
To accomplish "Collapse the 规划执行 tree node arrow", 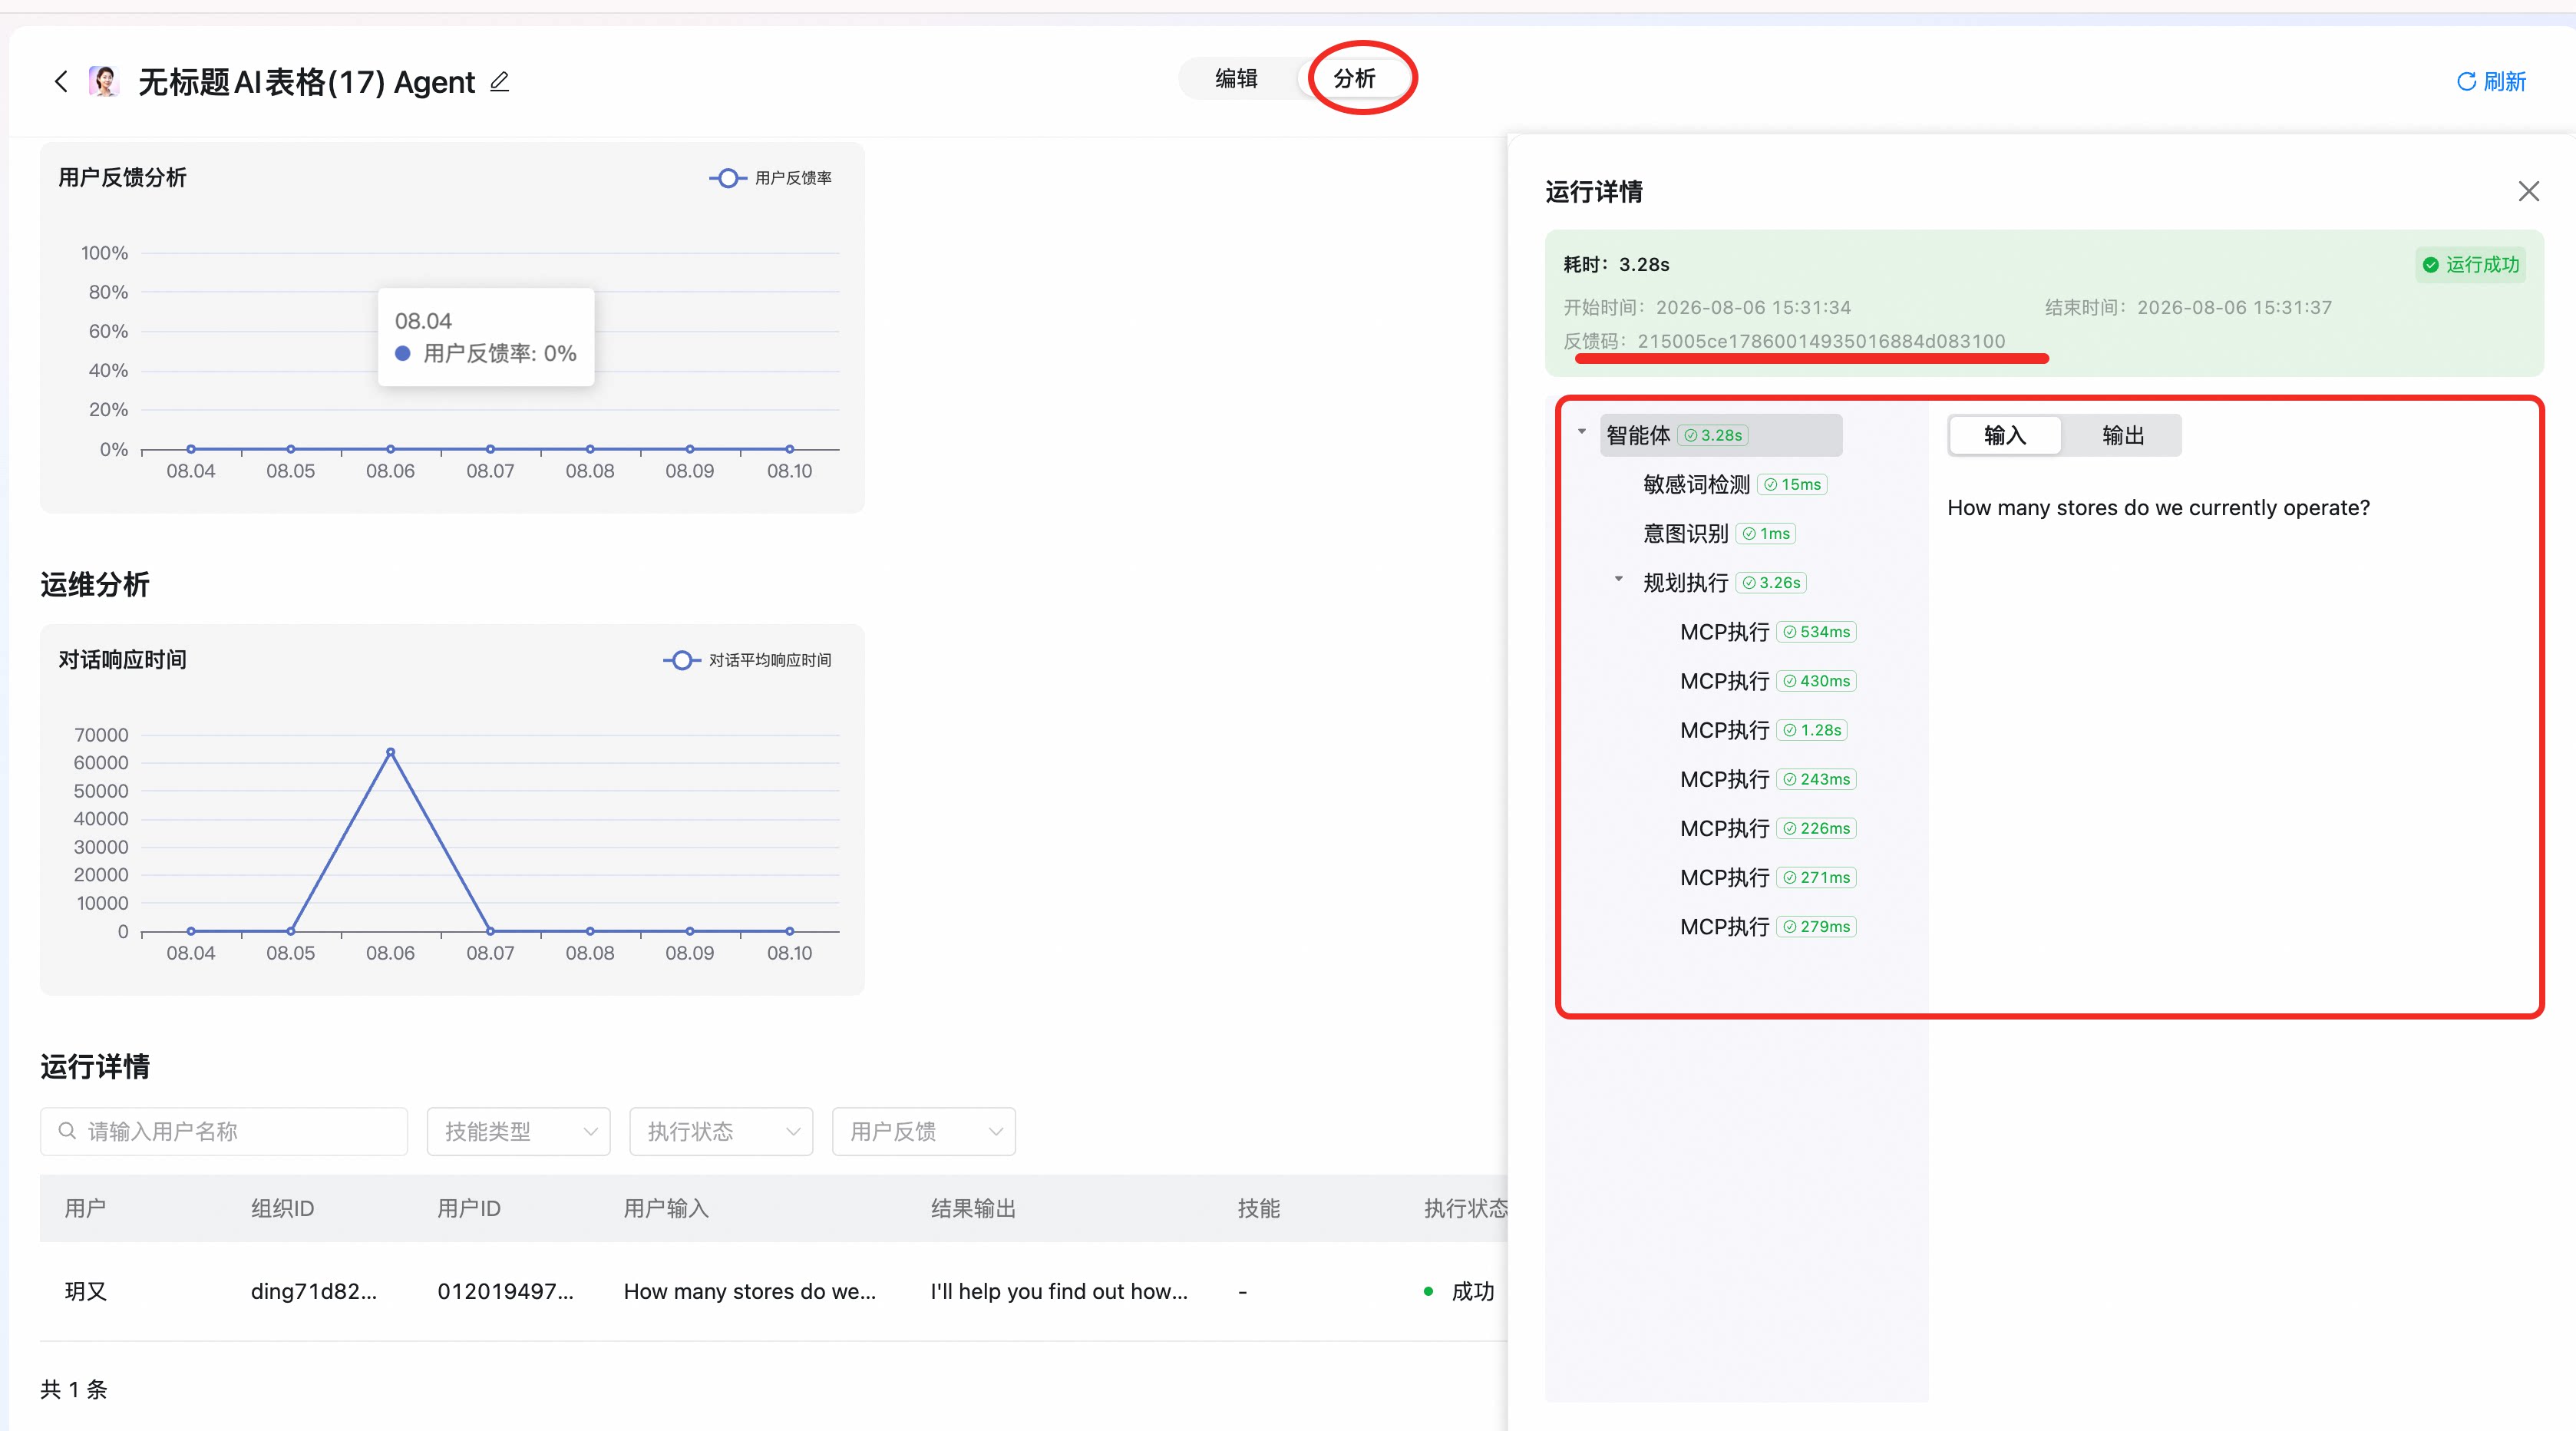I will coord(1618,579).
